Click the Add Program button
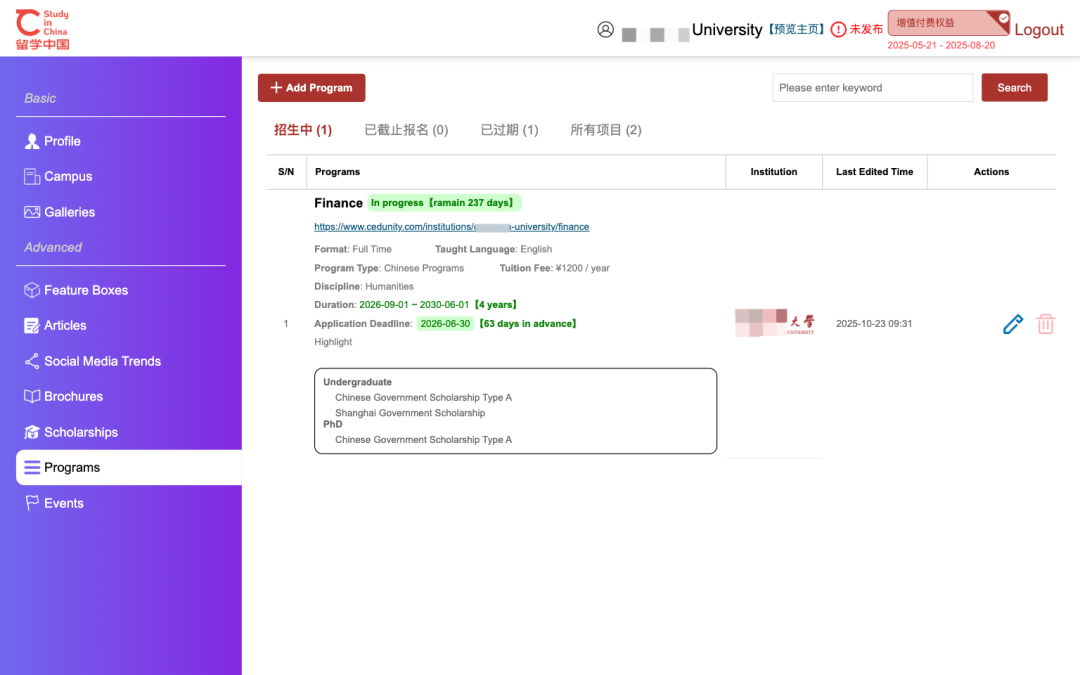 (x=311, y=87)
